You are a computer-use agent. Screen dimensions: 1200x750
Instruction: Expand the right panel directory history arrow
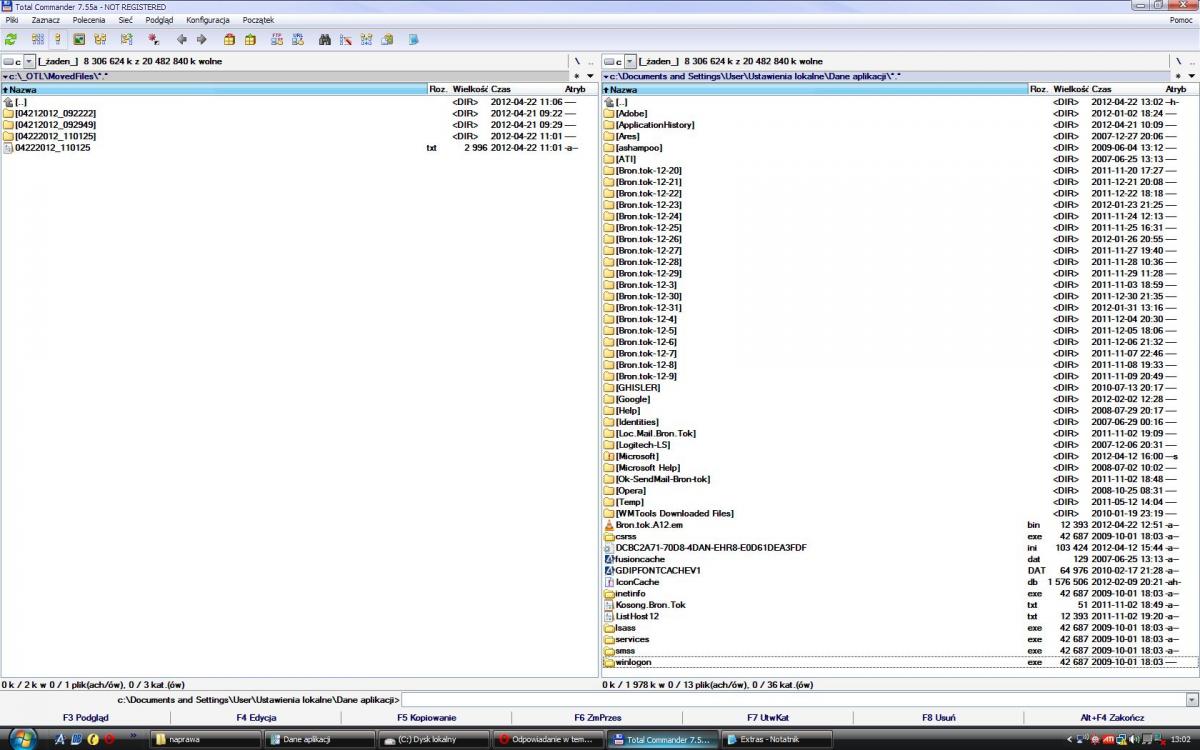(x=1191, y=76)
